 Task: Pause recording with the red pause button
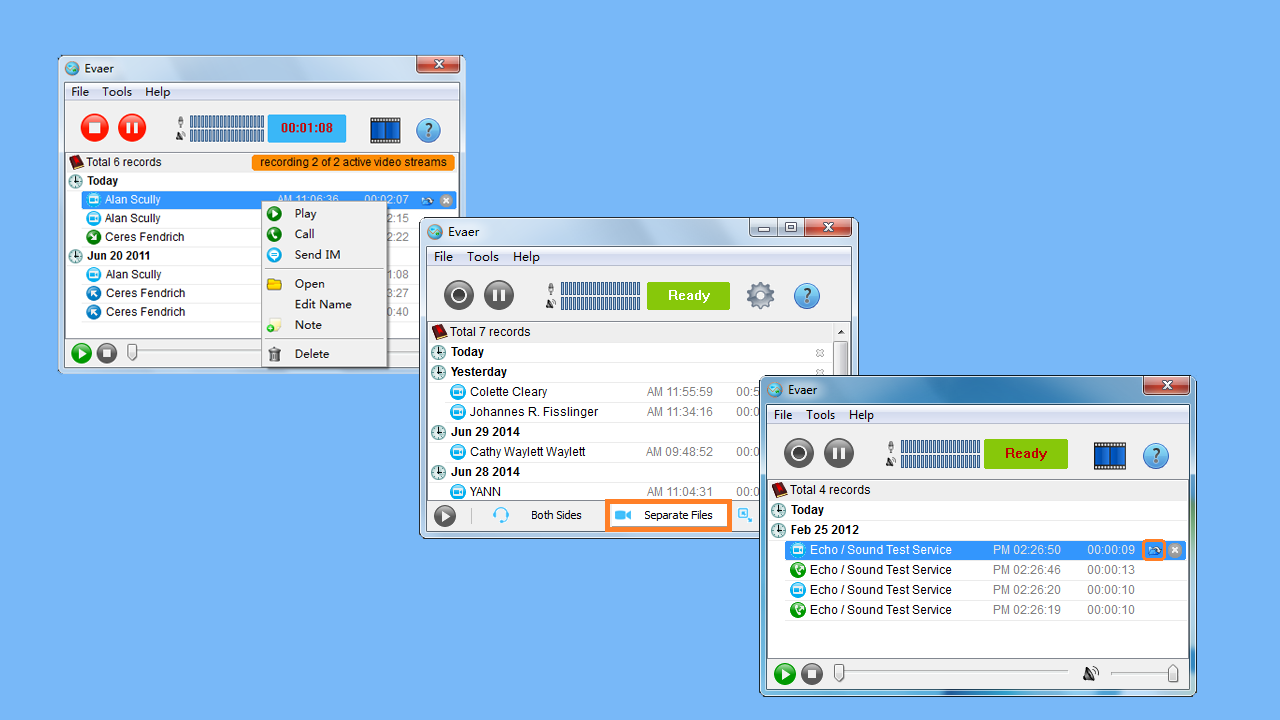click(132, 127)
